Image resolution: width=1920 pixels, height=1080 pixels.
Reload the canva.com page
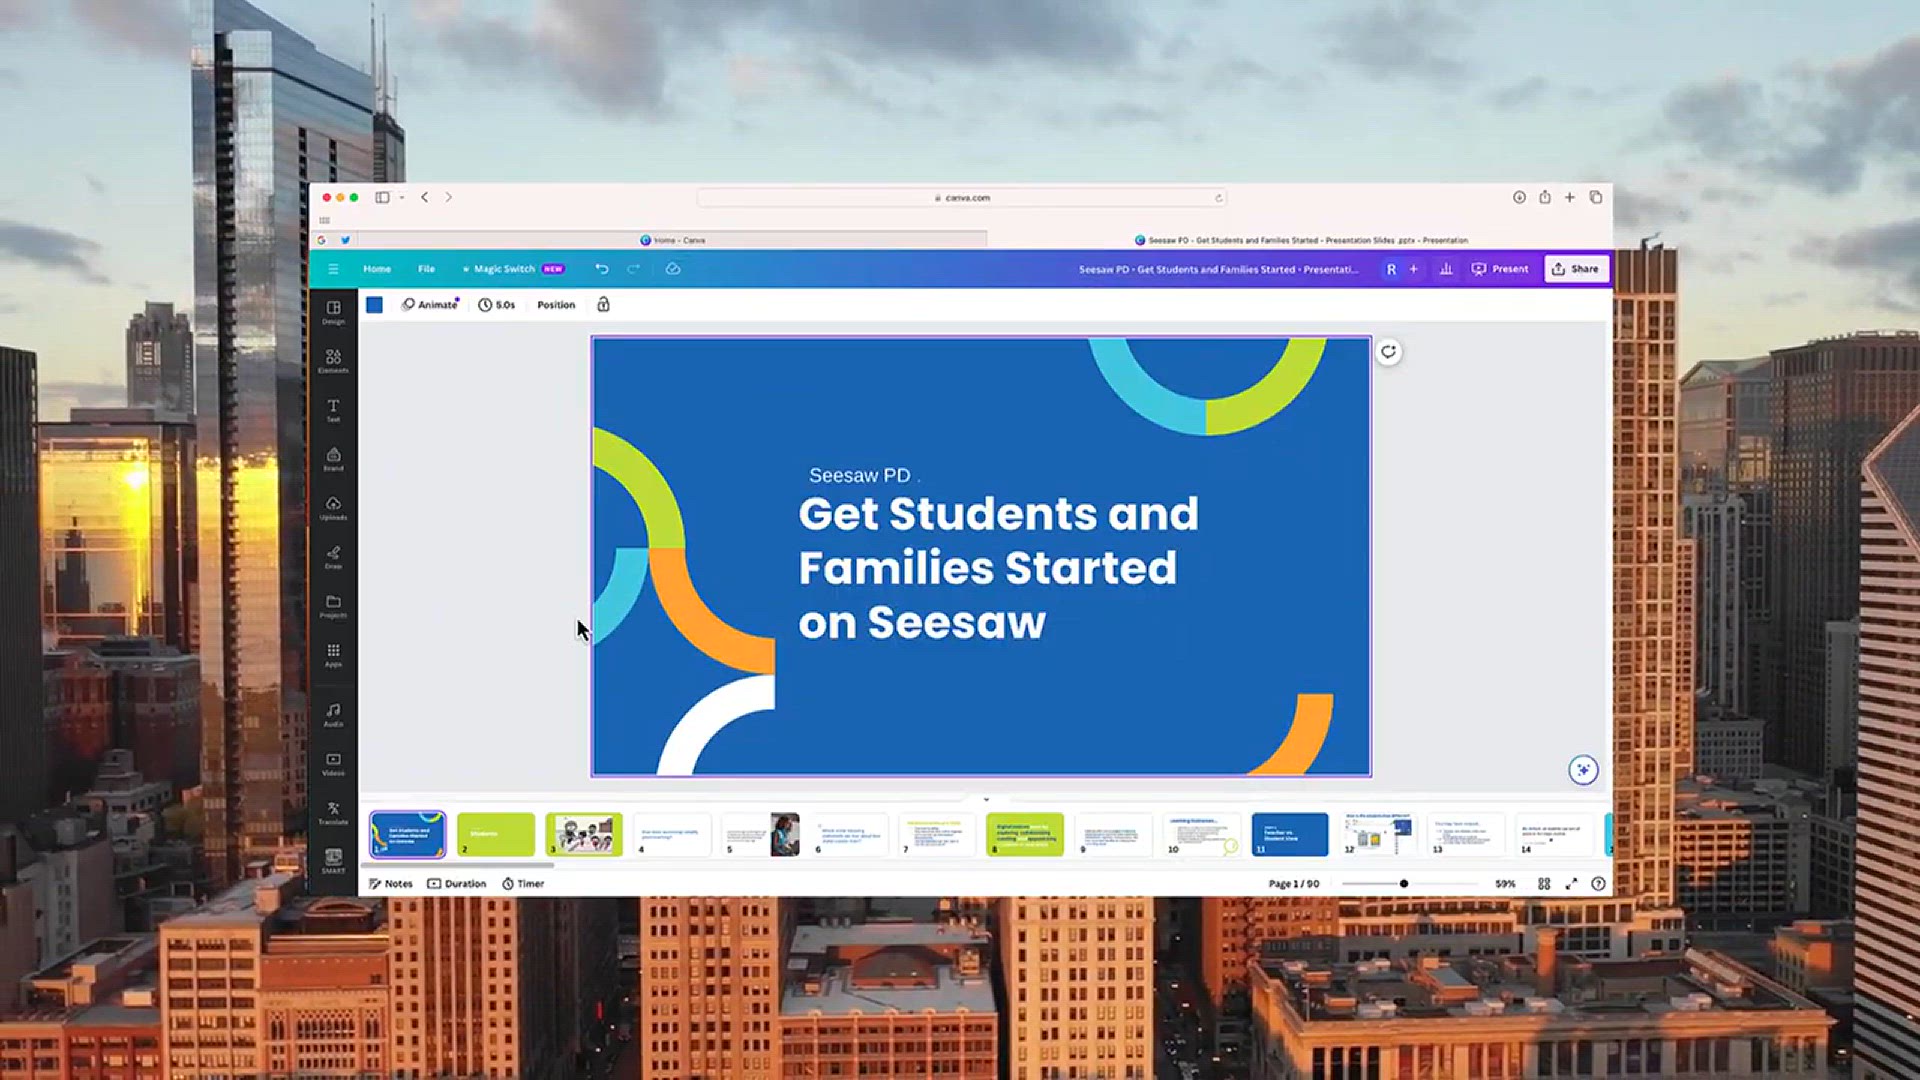click(x=1219, y=198)
